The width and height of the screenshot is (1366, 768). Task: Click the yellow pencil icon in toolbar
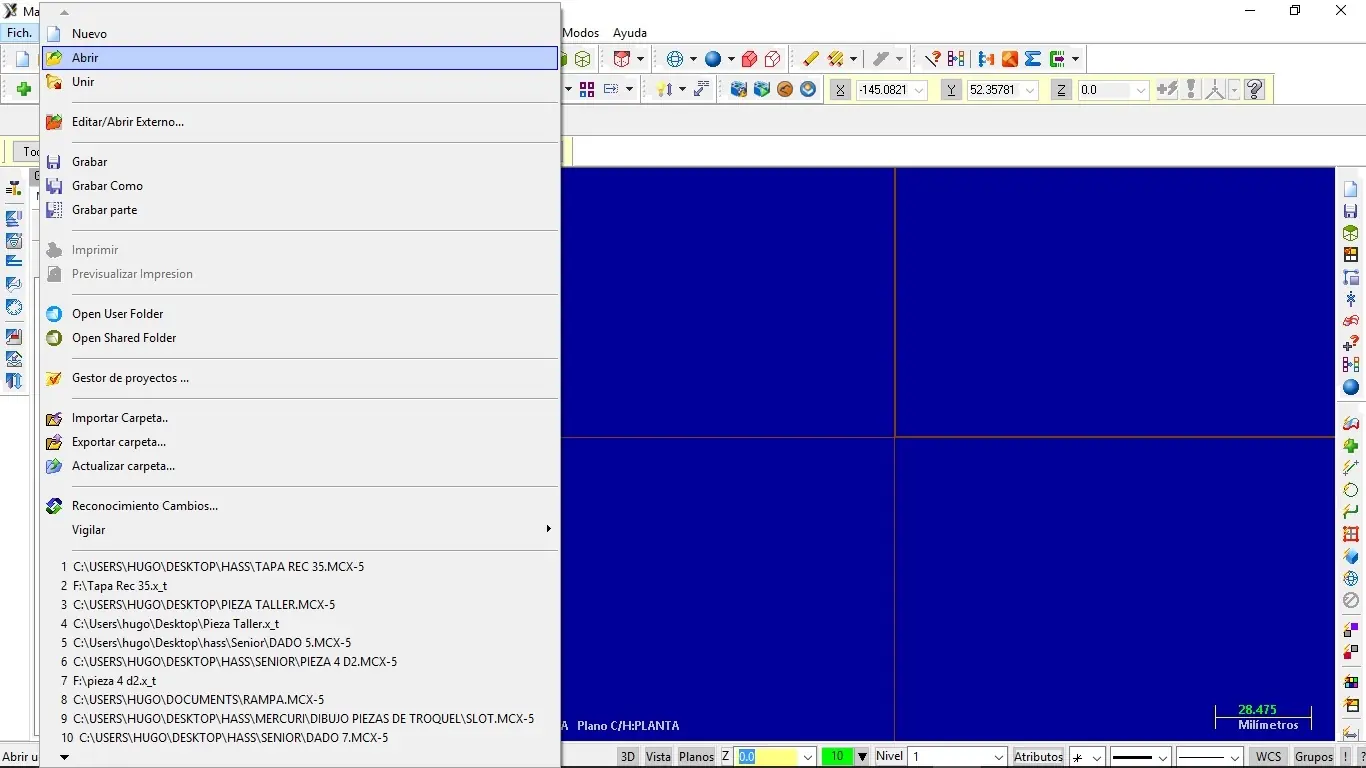[811, 59]
